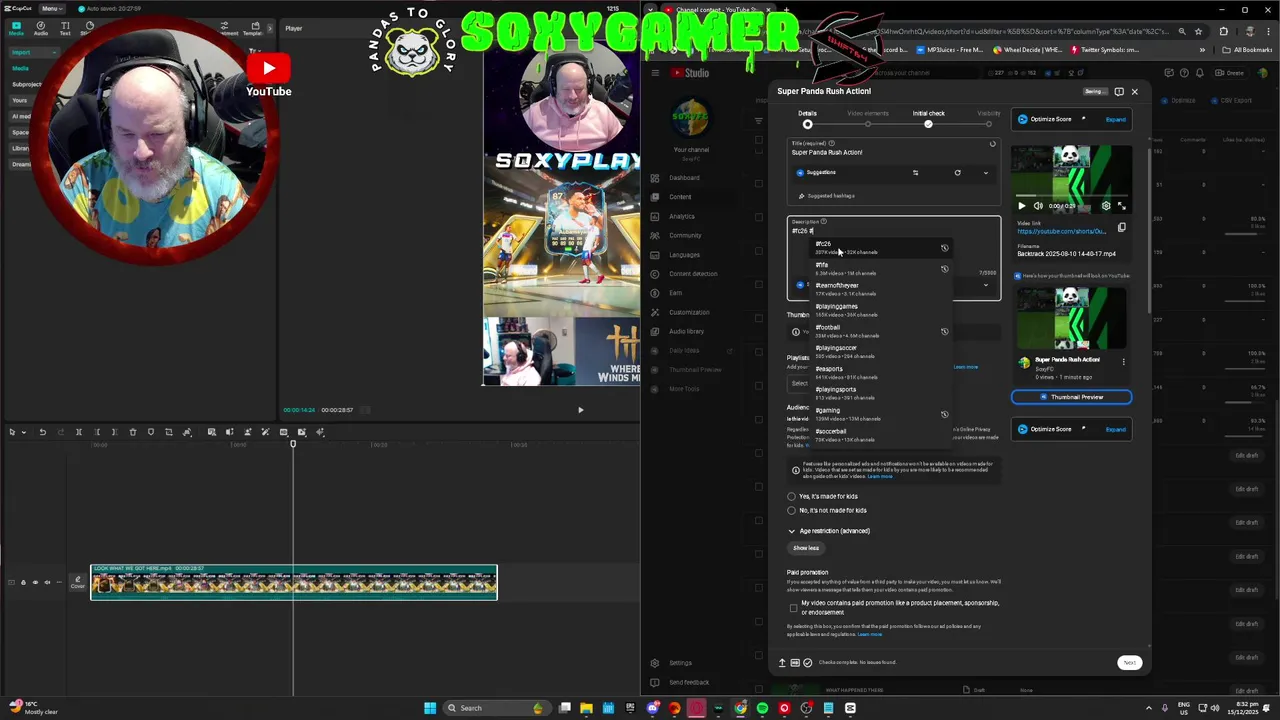Open video preview settings gear
Screen dimensions: 1280x720
pos(1106,206)
